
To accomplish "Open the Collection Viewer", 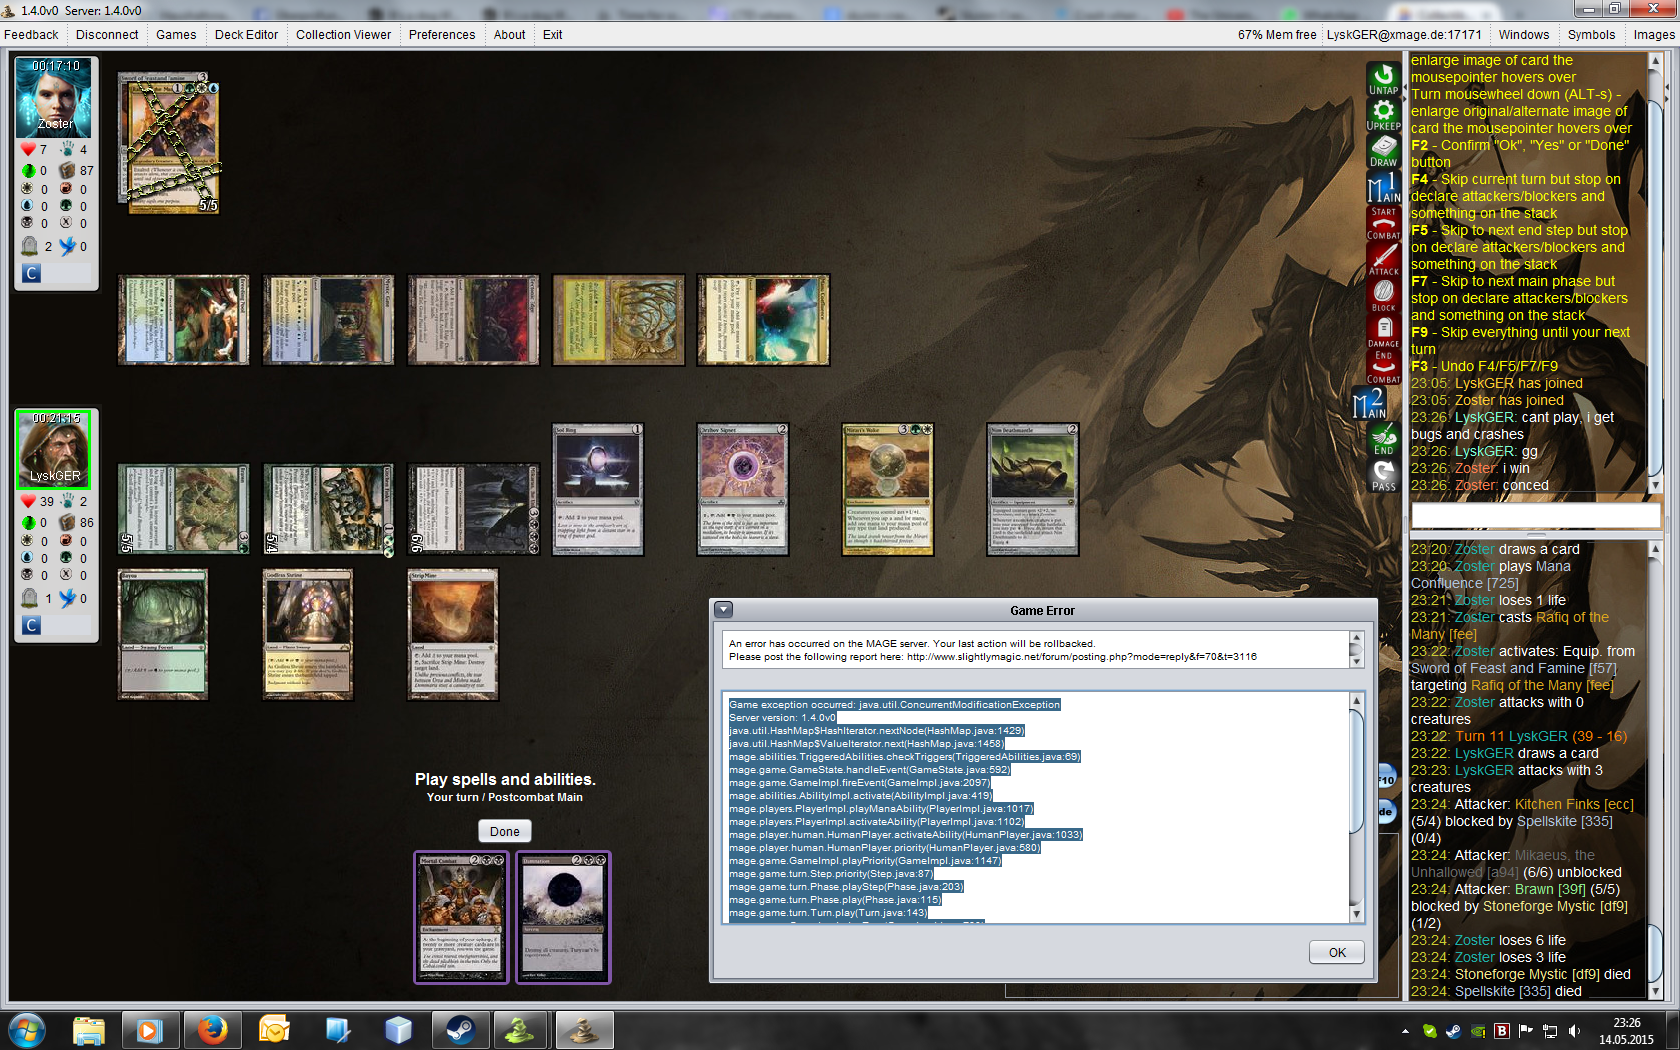I will pyautogui.click(x=343, y=35).
